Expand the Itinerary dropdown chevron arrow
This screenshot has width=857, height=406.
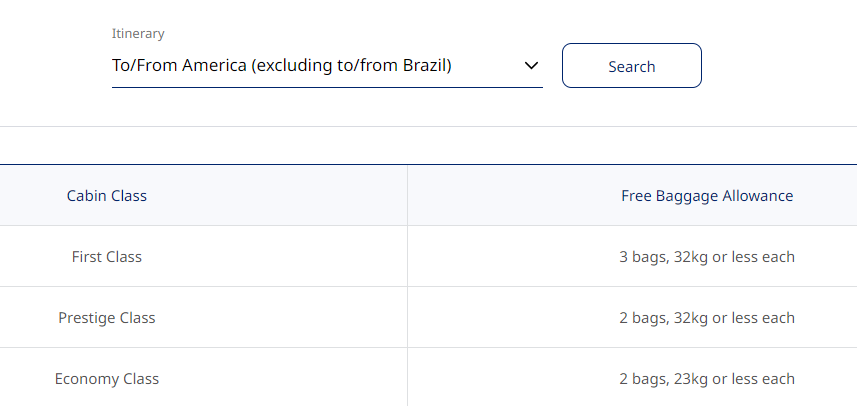coord(531,66)
